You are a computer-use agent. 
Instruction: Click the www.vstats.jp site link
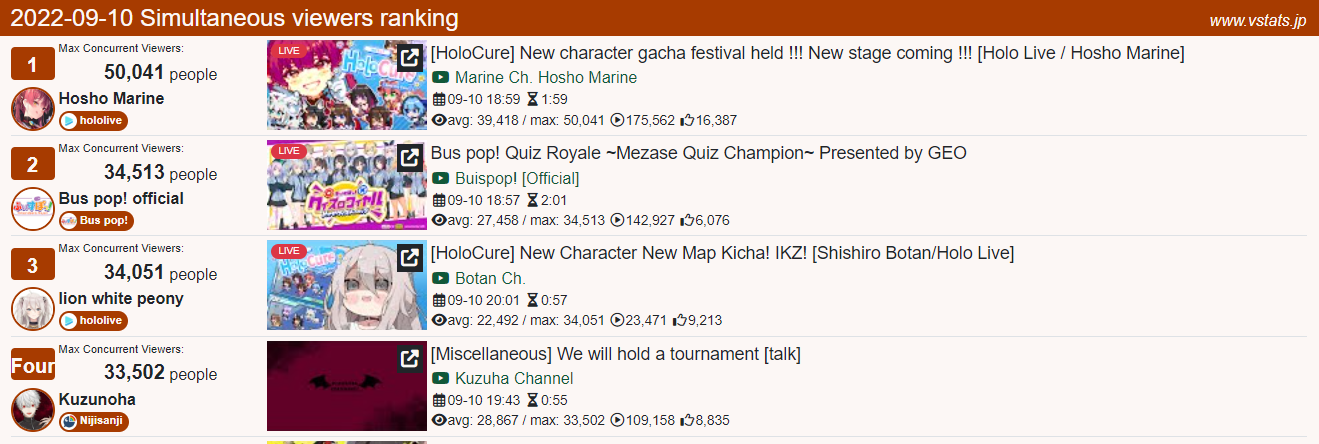pos(1257,20)
